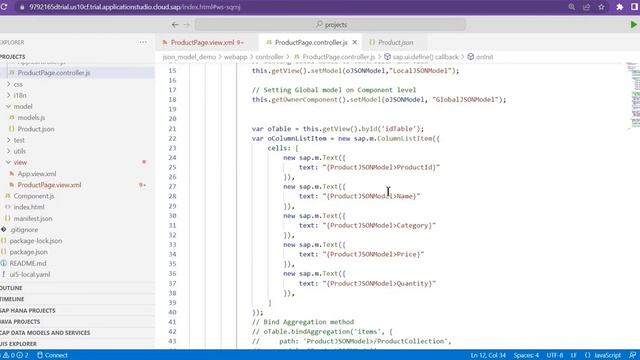Close the ProductPage.controller.js tab
The height and width of the screenshot is (360, 640).
pos(355,42)
